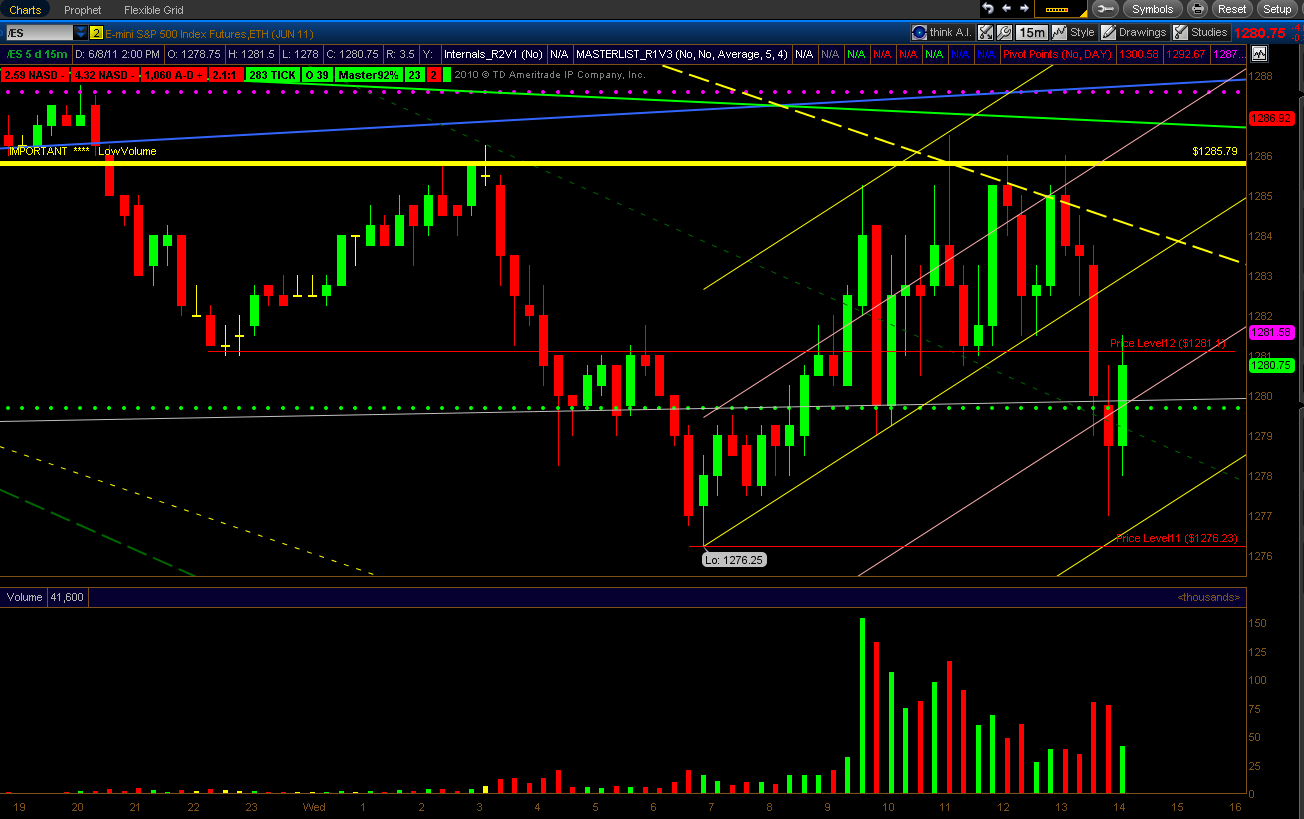Click the Wed date label on time axis
The width and height of the screenshot is (1304, 819).
[x=314, y=806]
